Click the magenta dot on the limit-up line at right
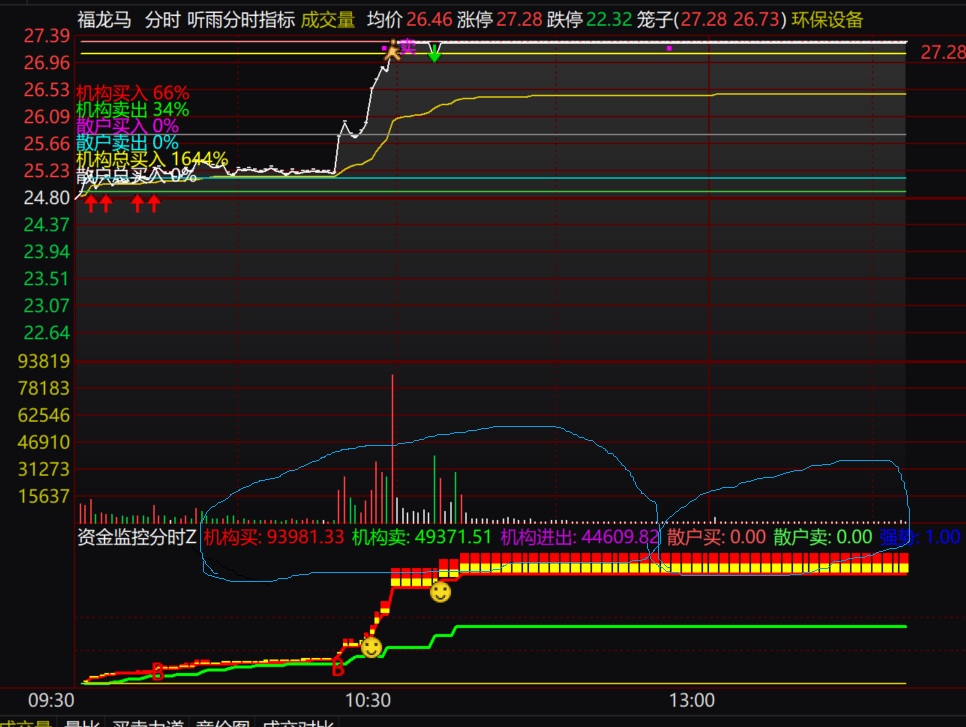 coord(669,47)
